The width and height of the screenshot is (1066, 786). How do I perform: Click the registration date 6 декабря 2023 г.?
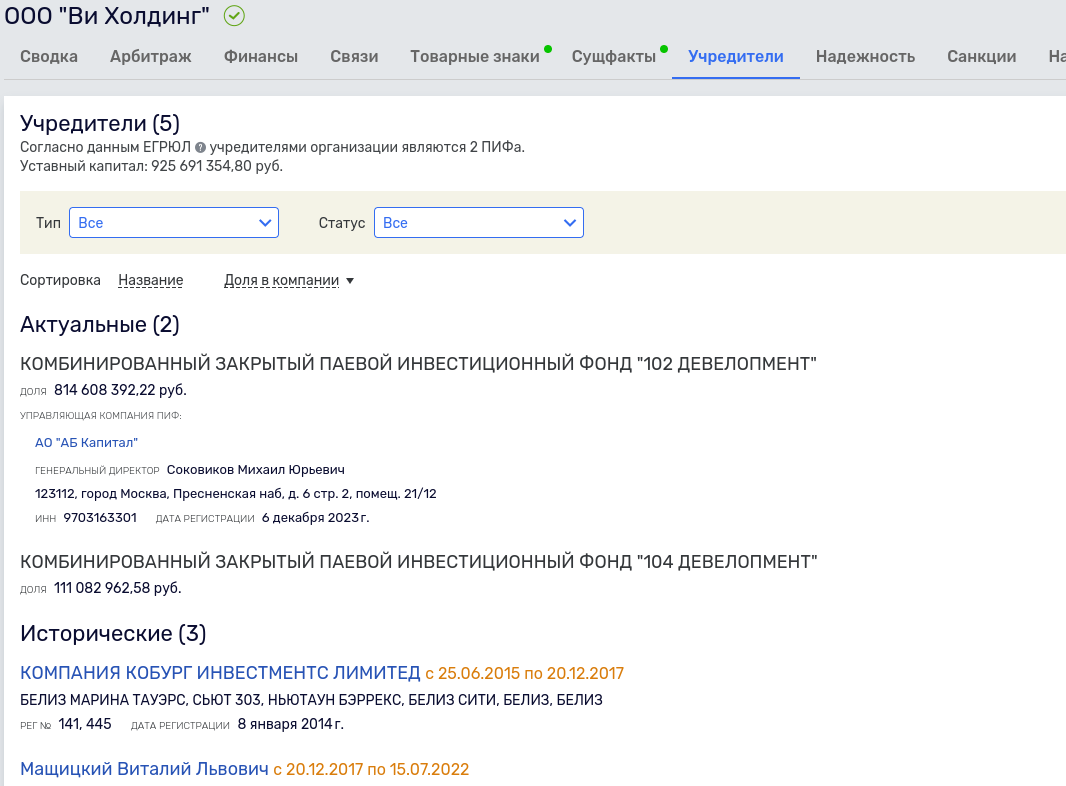(x=315, y=518)
